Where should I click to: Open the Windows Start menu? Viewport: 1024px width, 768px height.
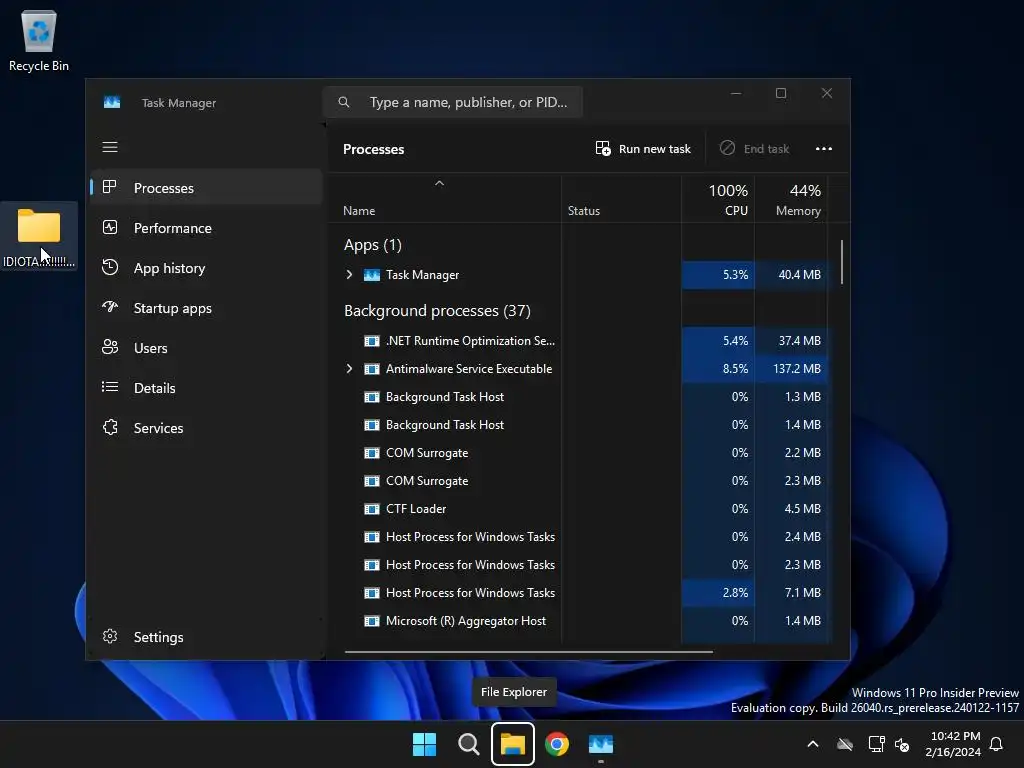click(x=424, y=744)
